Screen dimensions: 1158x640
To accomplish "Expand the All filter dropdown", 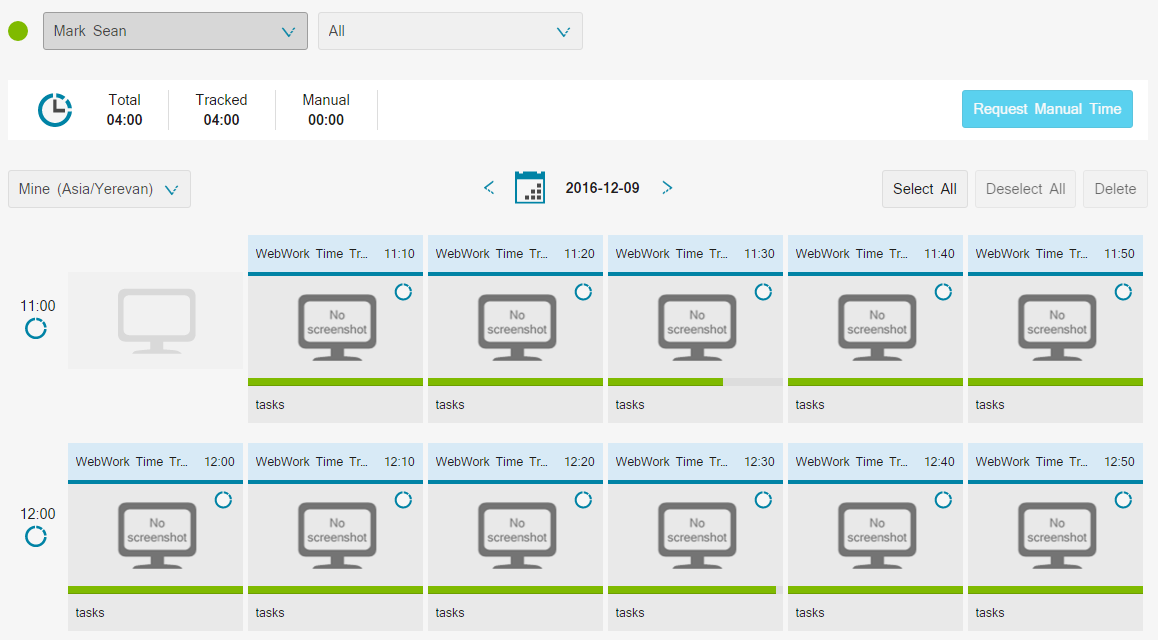I will [450, 31].
